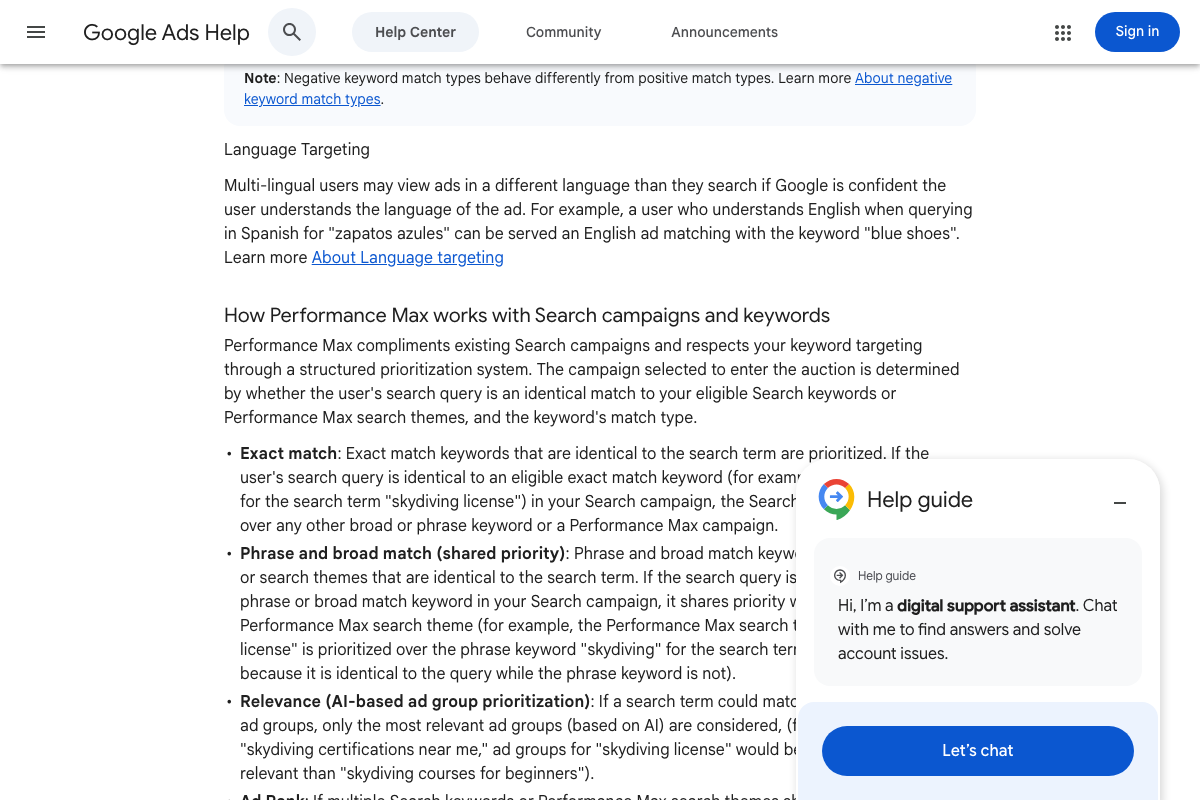Follow the About Language targeting link
This screenshot has width=1200, height=800.
408,257
